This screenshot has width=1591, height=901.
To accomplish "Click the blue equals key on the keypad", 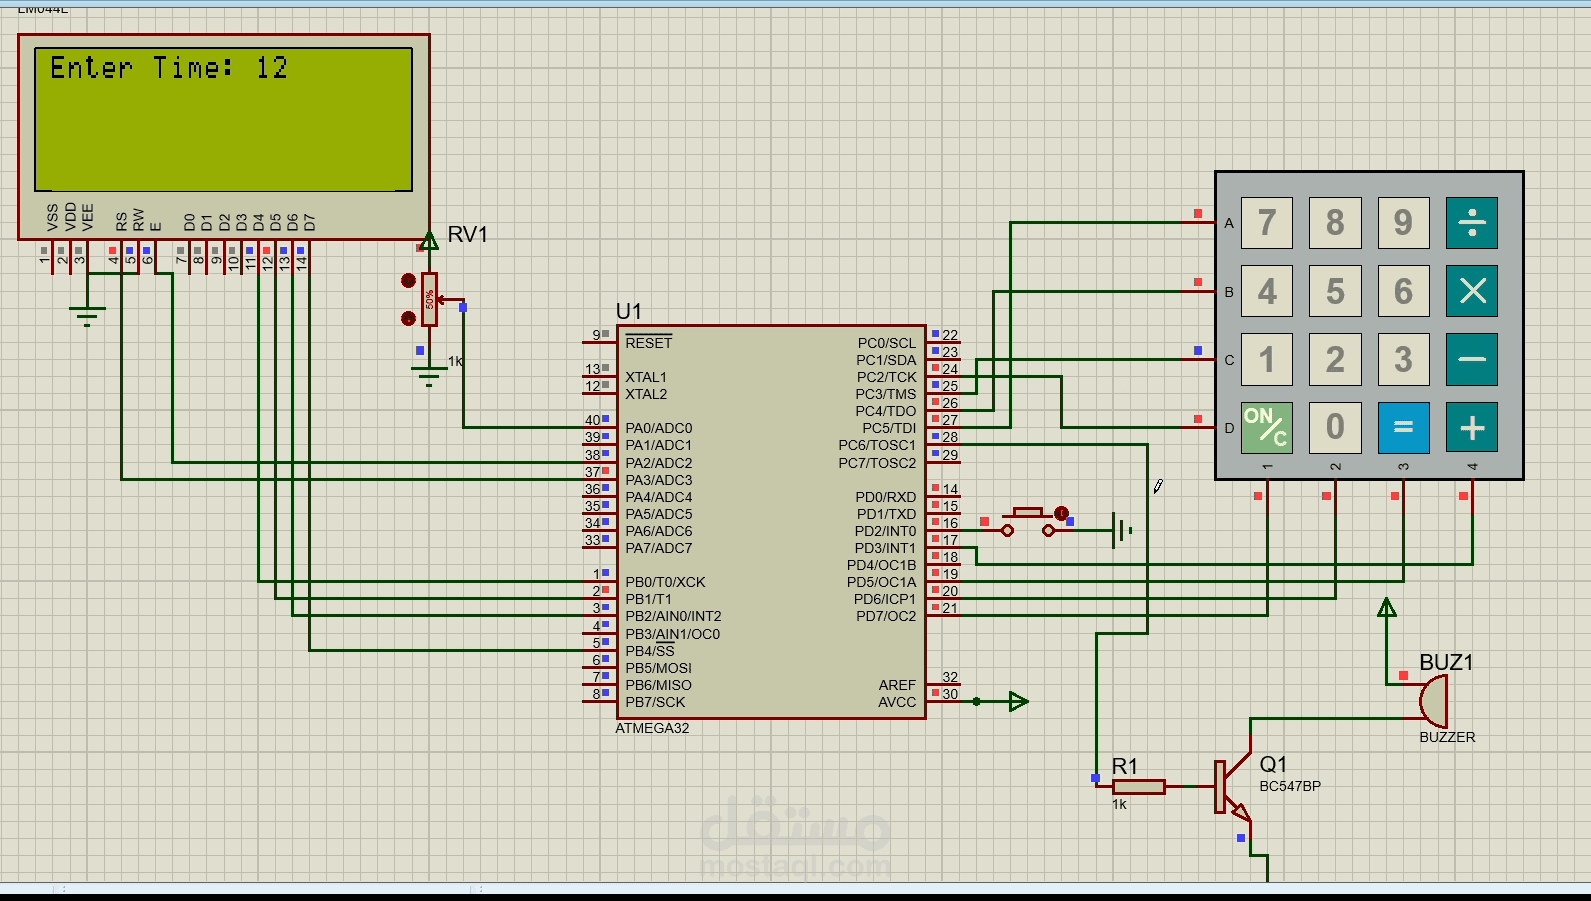I will (1403, 428).
